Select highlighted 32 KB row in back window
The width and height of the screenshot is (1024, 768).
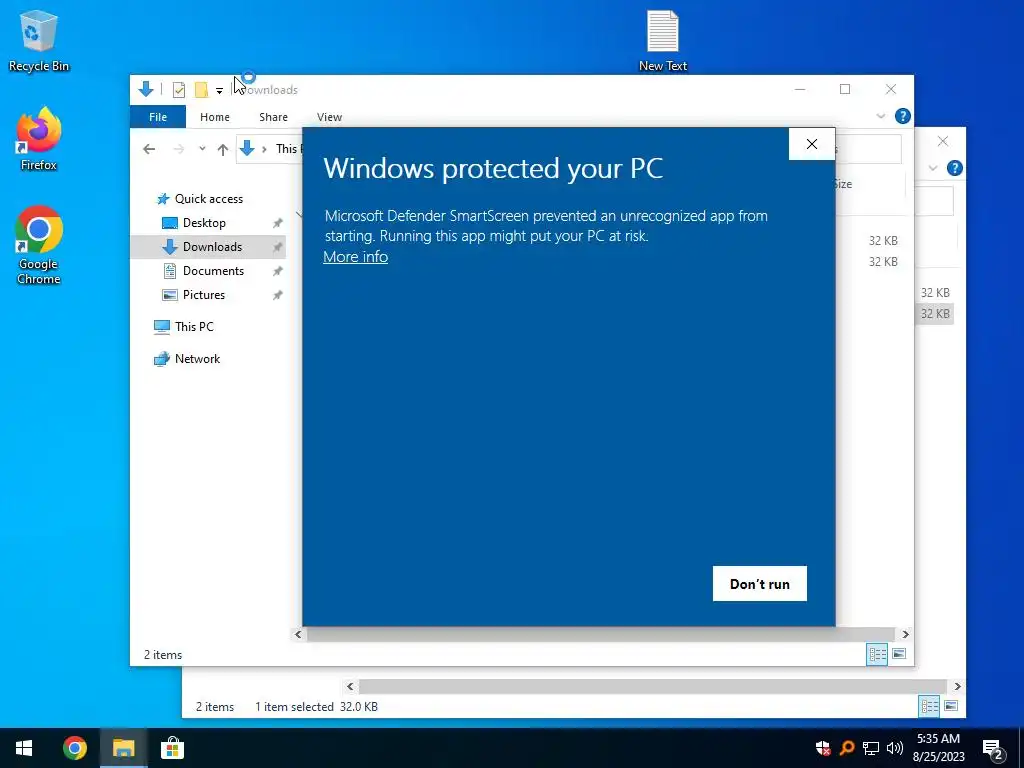(935, 314)
